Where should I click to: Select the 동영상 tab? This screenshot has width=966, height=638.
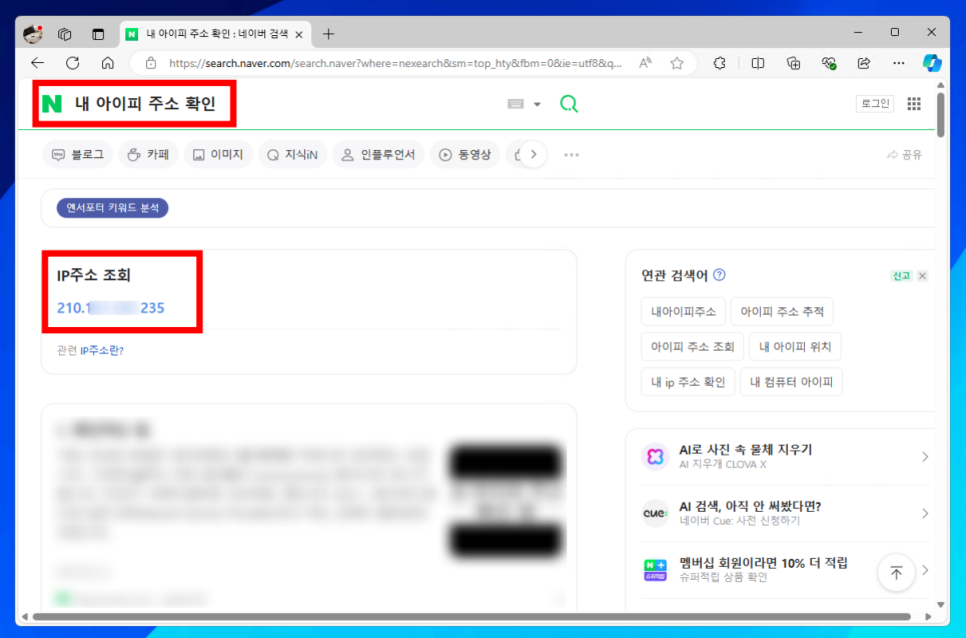(x=465, y=155)
